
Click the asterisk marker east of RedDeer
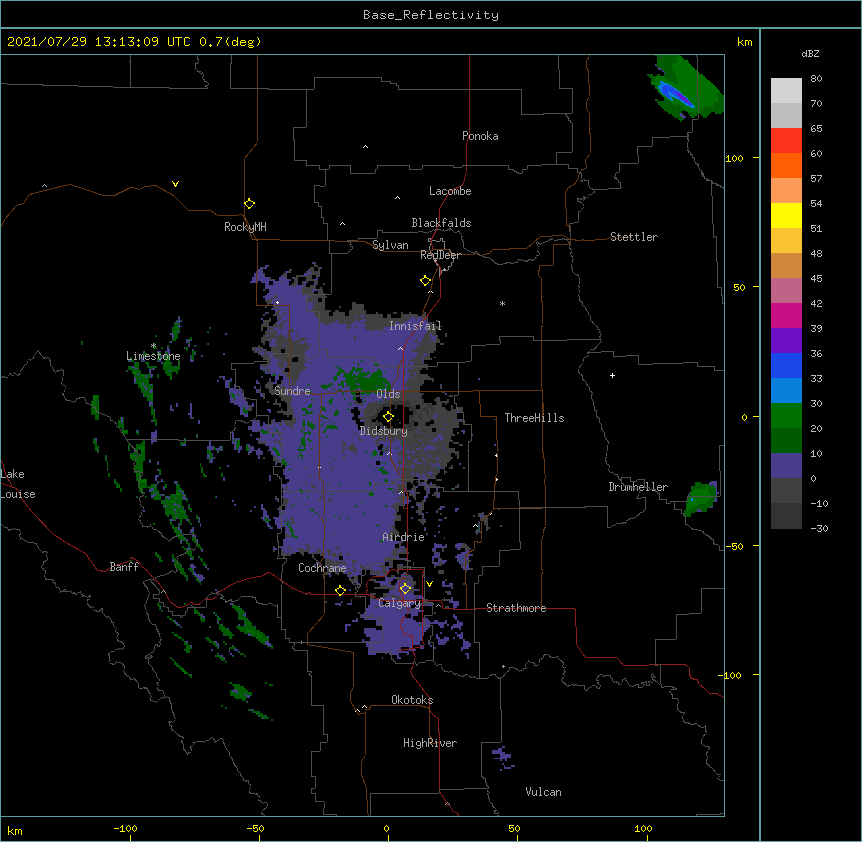click(502, 303)
